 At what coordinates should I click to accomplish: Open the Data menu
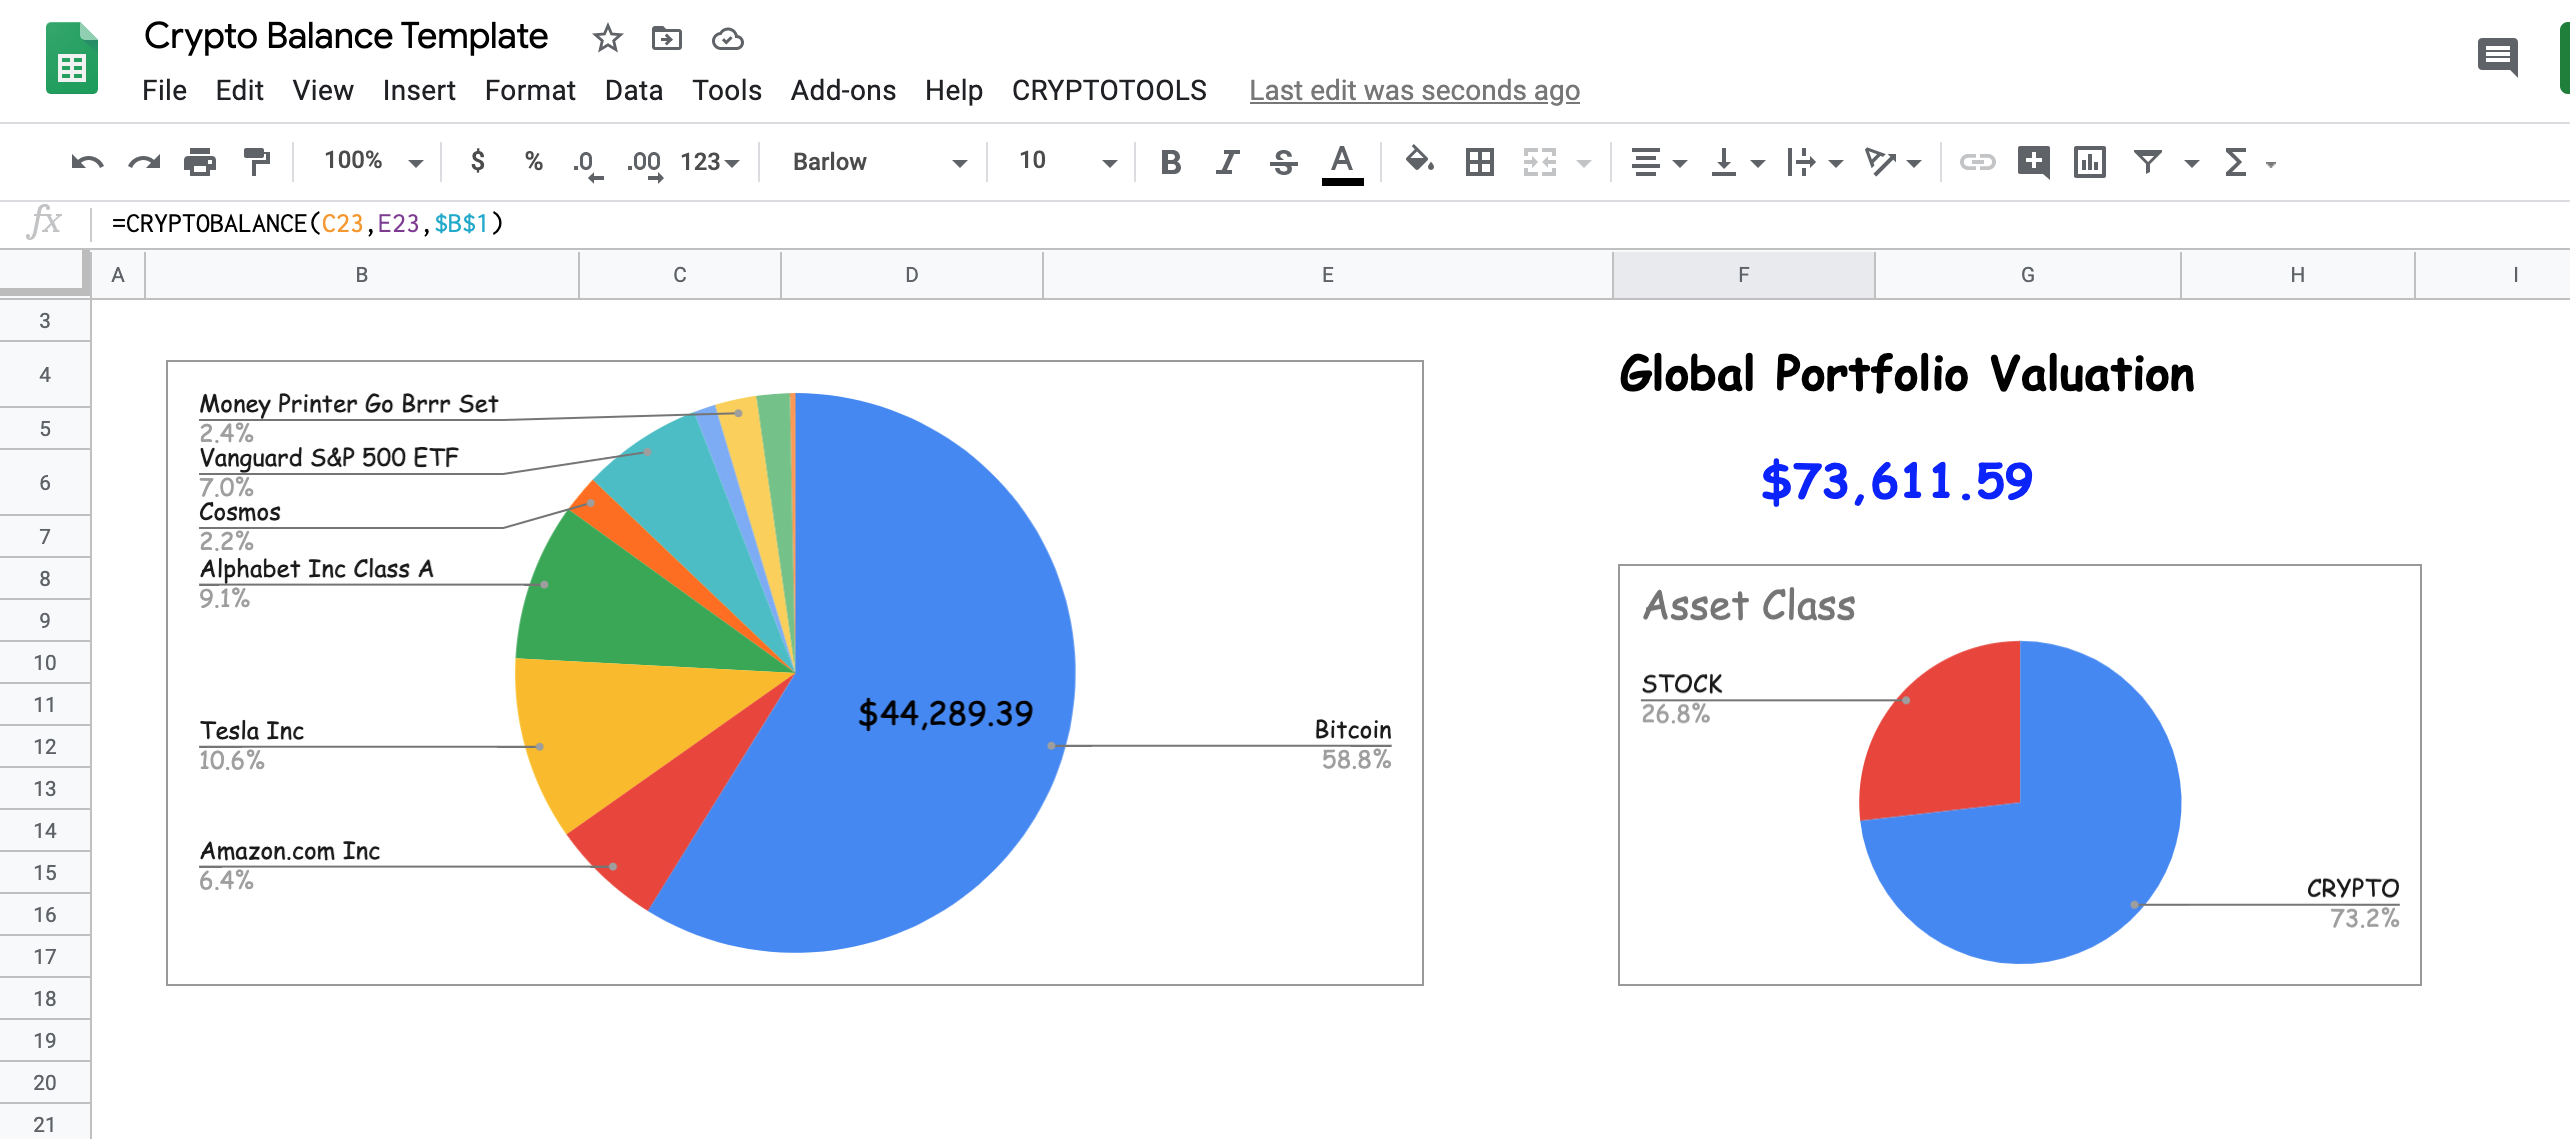tap(633, 91)
